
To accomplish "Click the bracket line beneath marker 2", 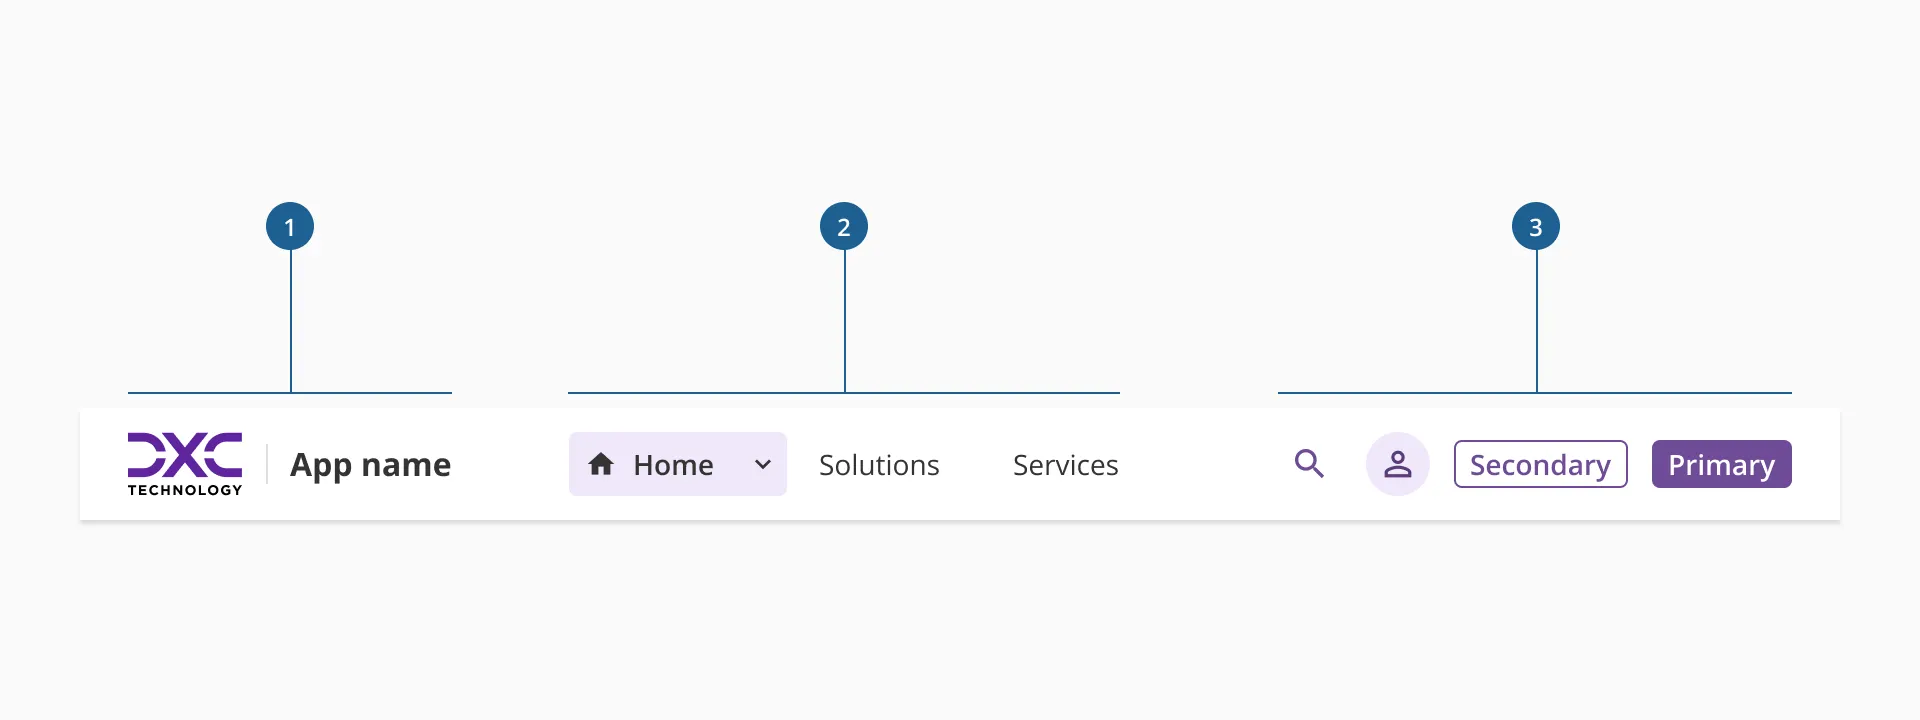I will [x=700, y=393].
